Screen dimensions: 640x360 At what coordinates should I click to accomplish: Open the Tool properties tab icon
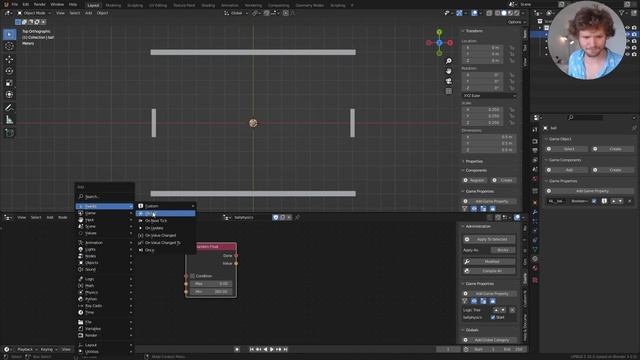[x=535, y=129]
